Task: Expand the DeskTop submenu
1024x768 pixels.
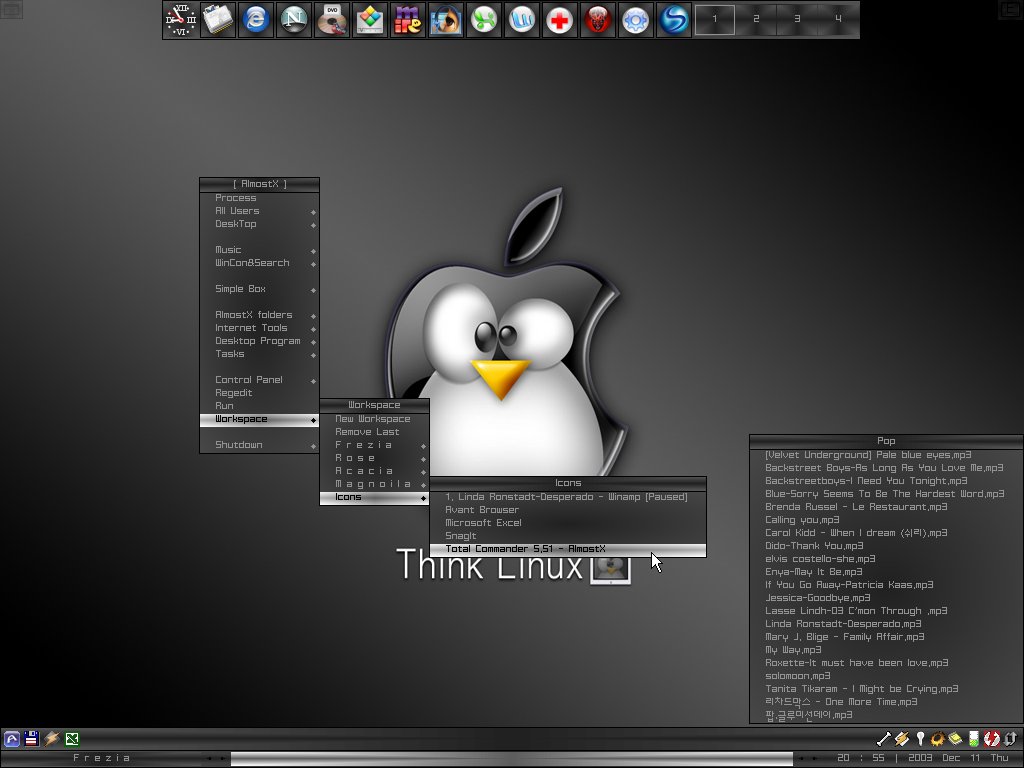Action: (x=259, y=224)
